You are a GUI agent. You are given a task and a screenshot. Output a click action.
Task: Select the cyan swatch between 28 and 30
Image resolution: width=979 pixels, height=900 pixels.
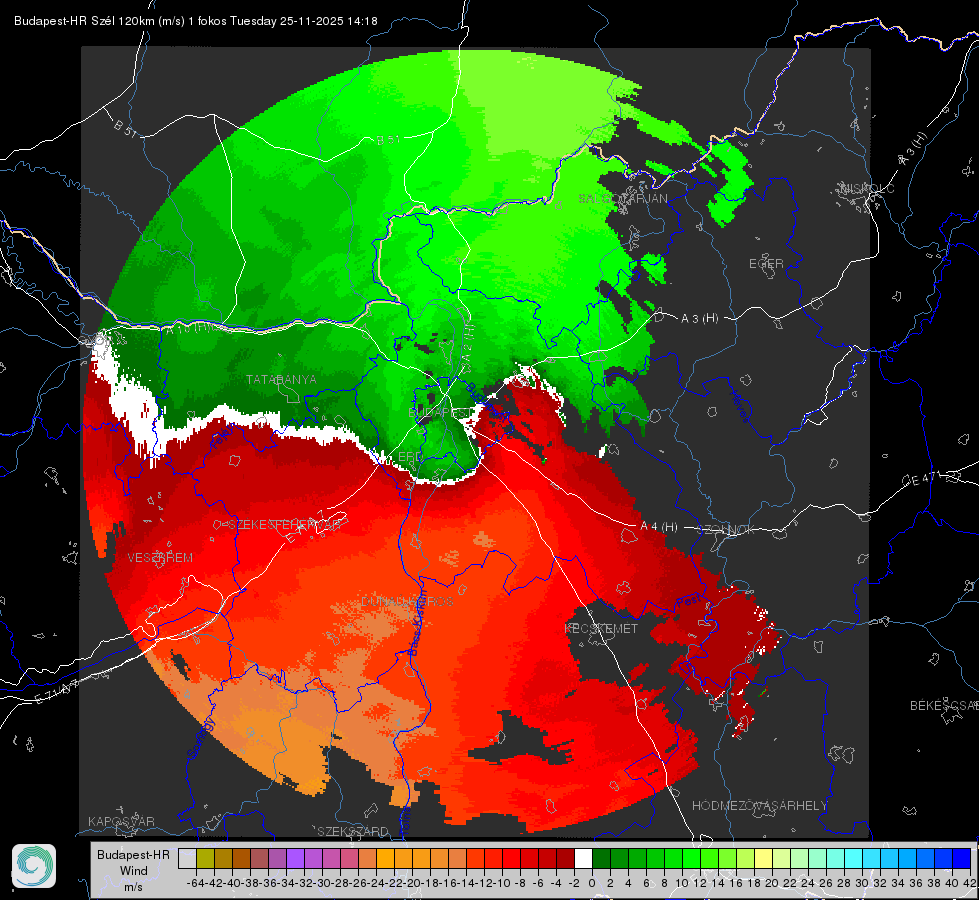[x=854, y=859]
